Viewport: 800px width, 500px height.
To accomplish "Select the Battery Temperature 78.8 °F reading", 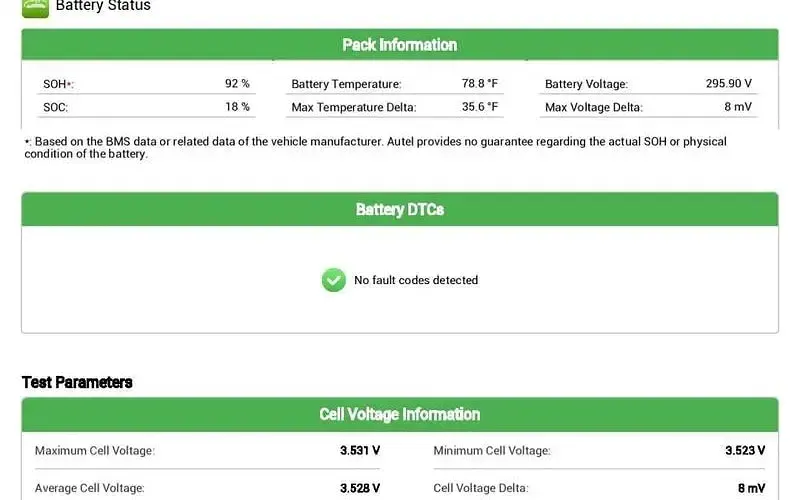I will pyautogui.click(x=480, y=84).
